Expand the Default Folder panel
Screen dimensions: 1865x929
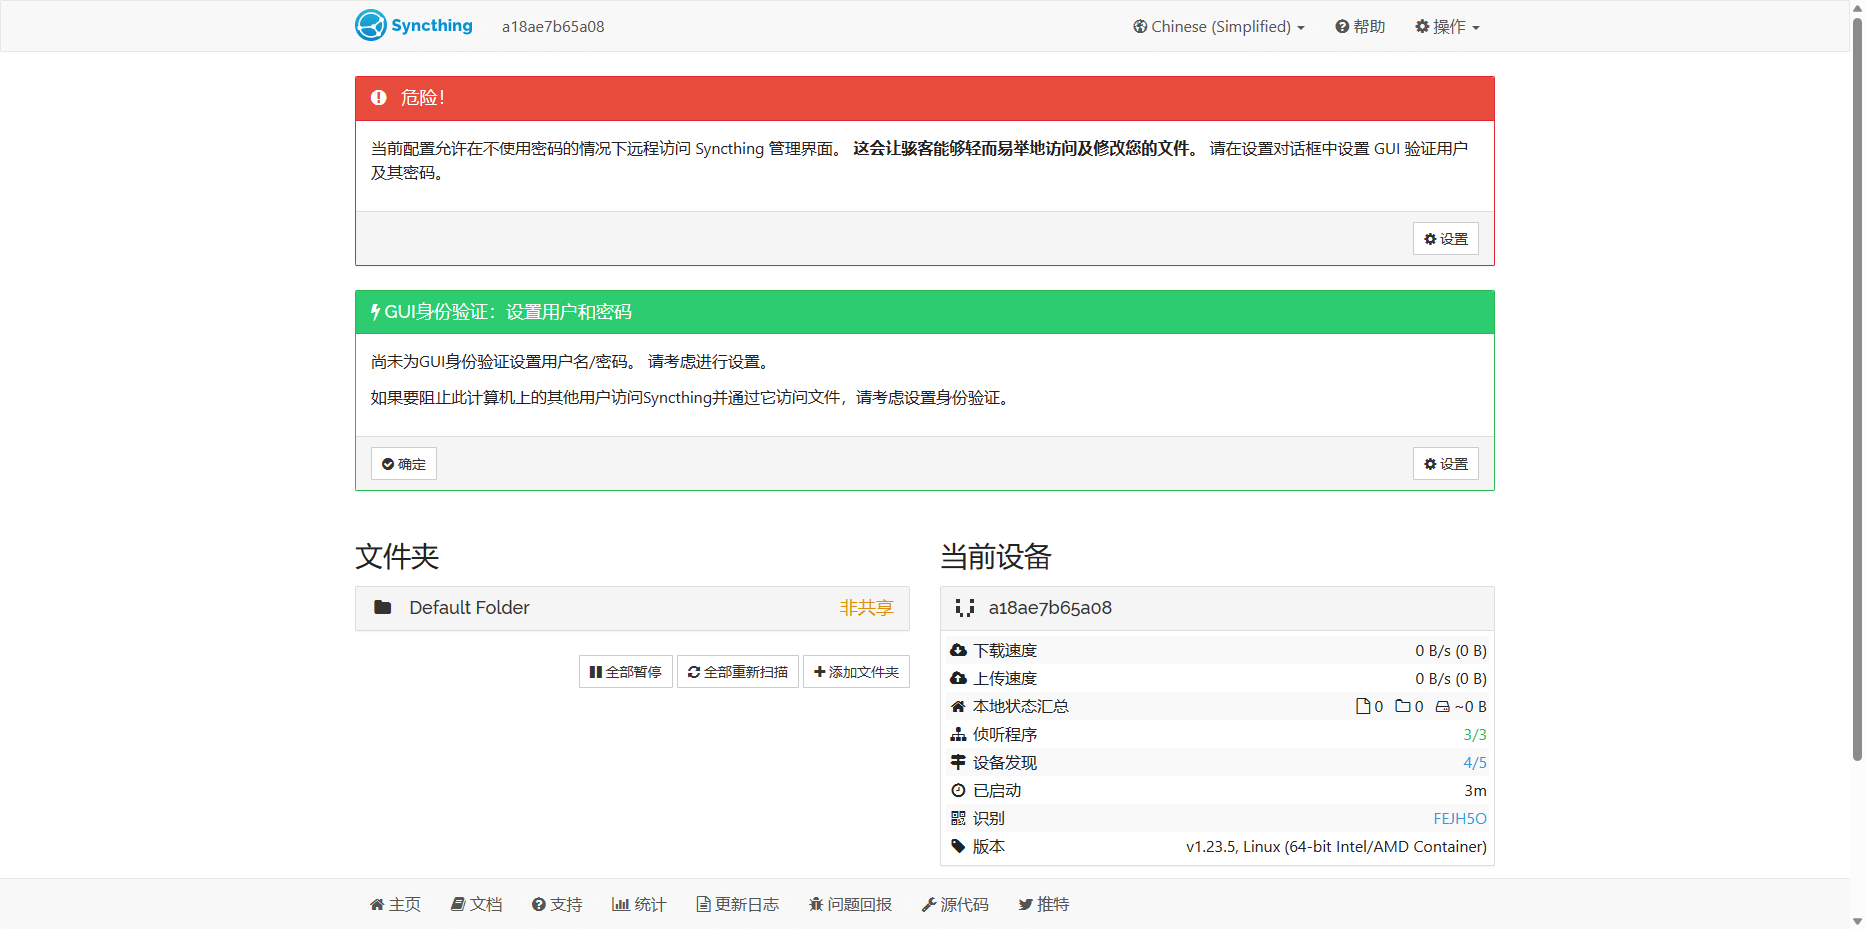(632, 608)
